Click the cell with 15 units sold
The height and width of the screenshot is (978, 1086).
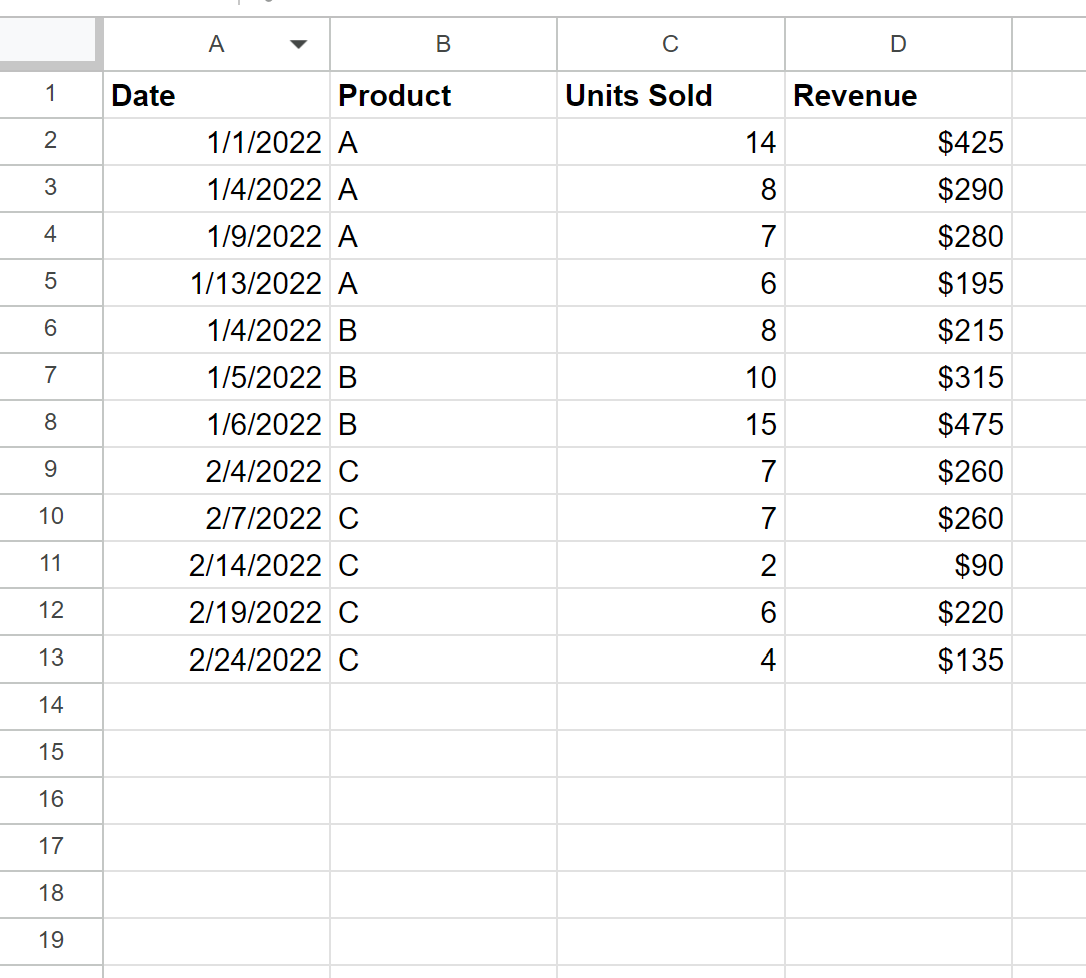coord(670,424)
